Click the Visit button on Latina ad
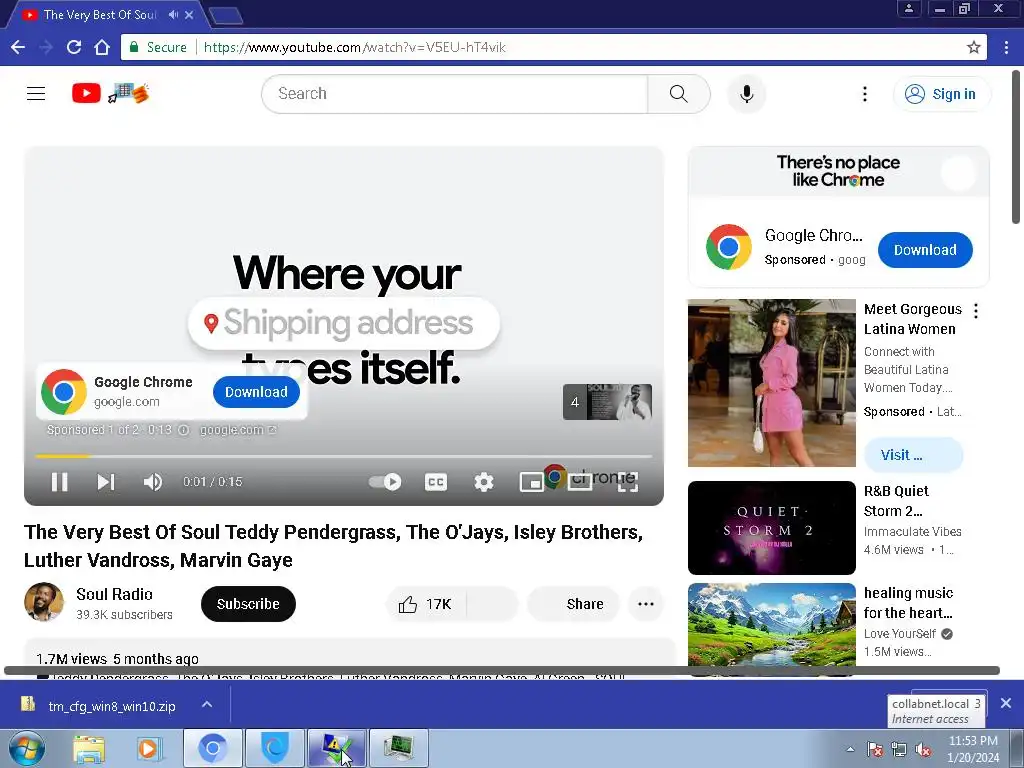The width and height of the screenshot is (1024, 768). [913, 455]
